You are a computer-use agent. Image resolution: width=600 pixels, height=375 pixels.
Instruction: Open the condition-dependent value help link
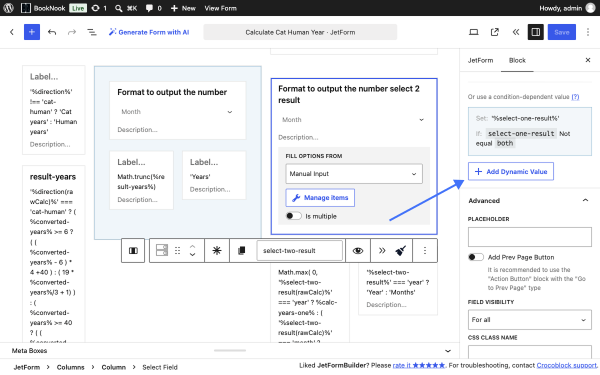pyautogui.click(x=575, y=97)
